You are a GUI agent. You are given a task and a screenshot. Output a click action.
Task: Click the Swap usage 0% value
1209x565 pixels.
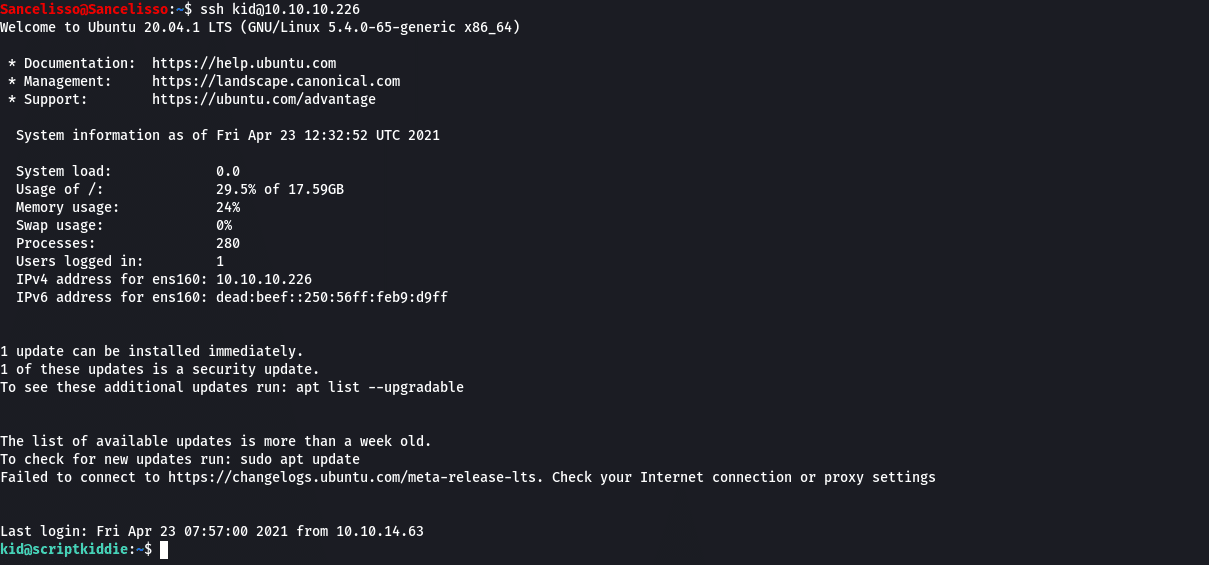224,225
